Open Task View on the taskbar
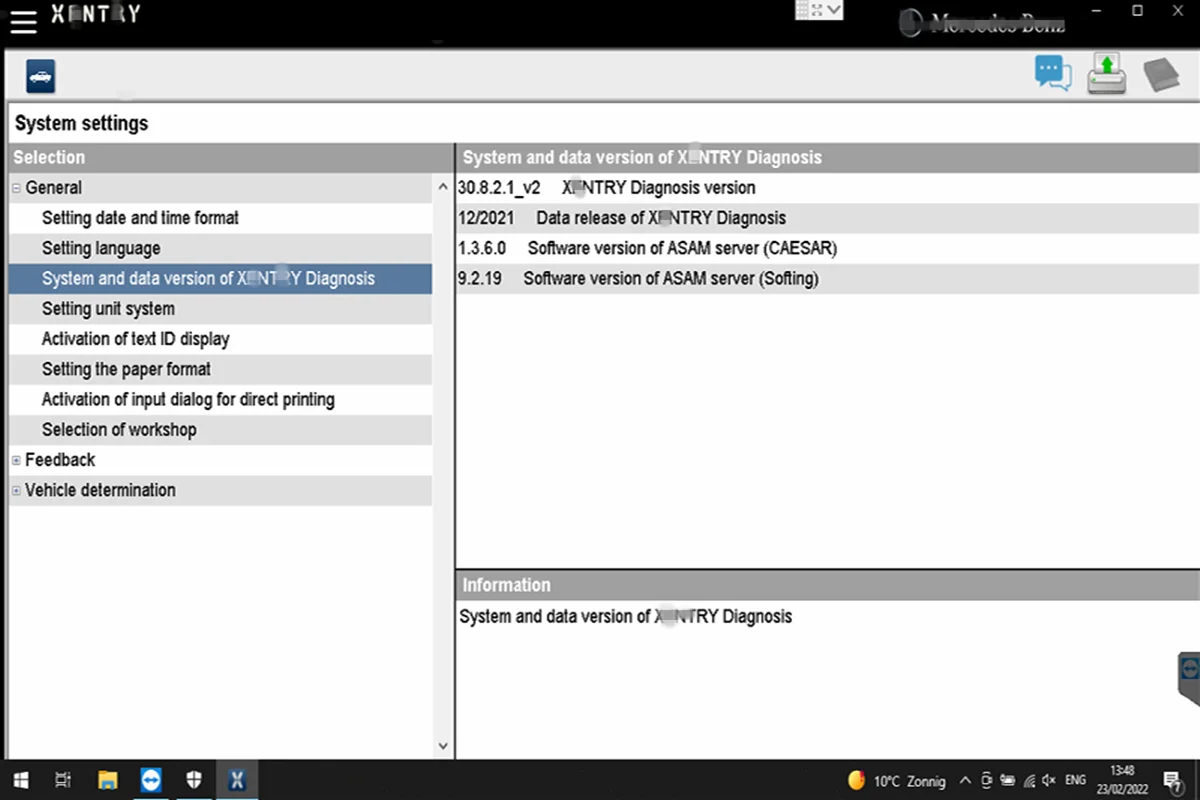1200x800 pixels. click(62, 780)
